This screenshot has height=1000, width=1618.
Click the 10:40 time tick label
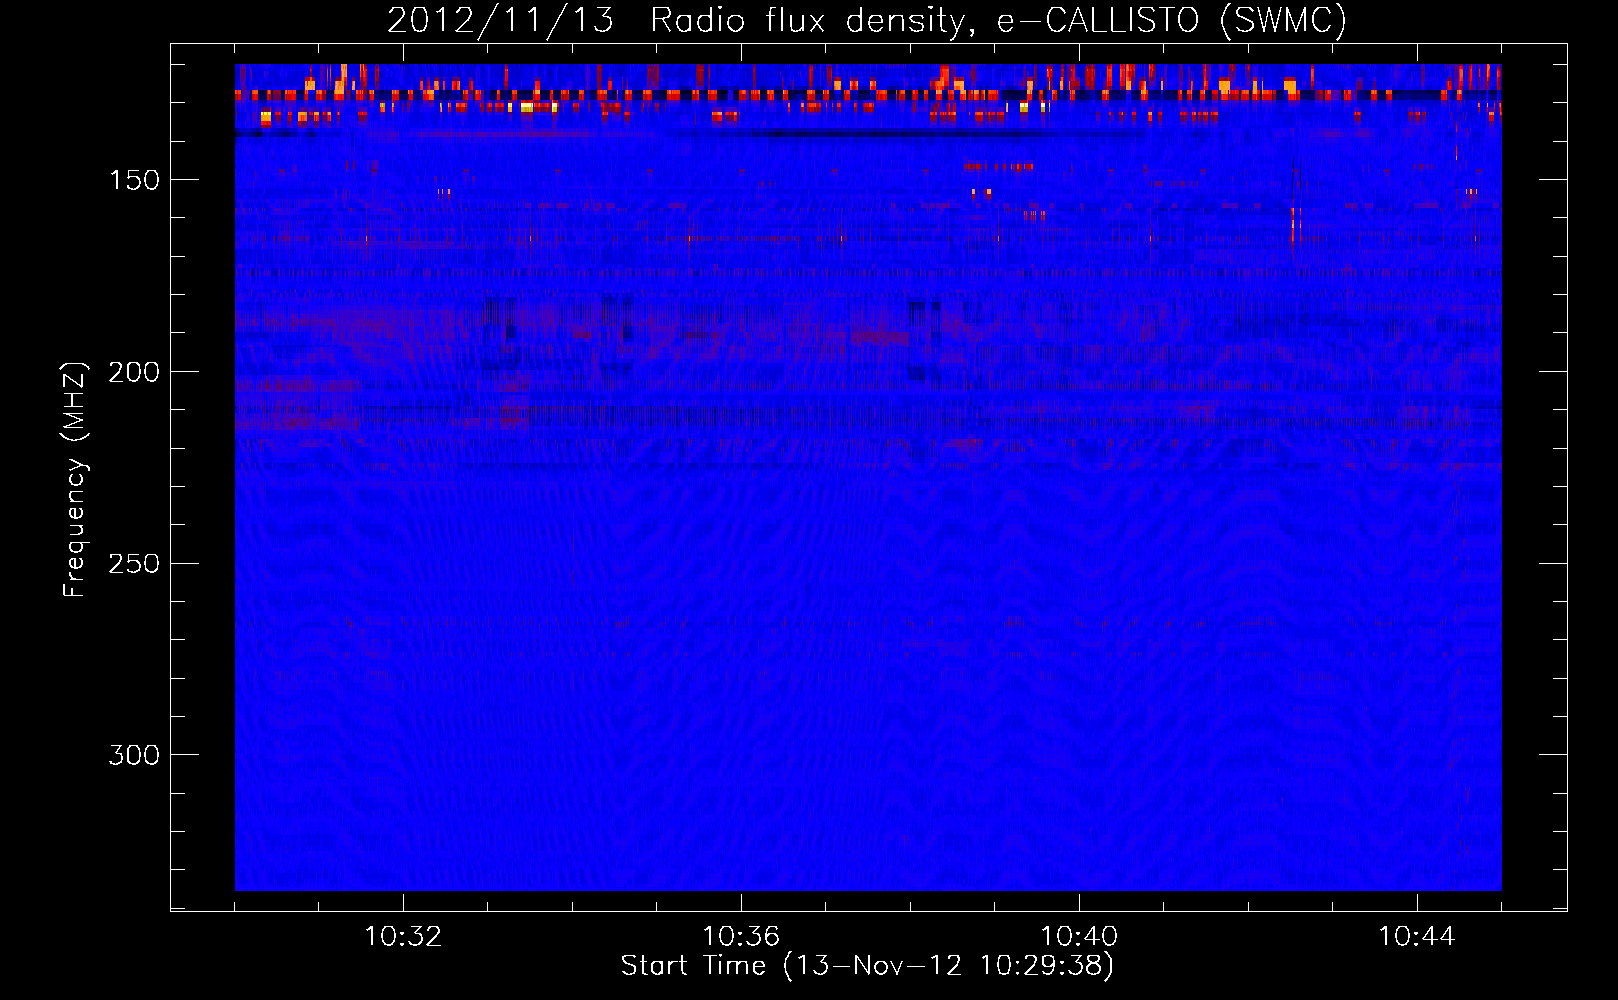coord(1079,937)
